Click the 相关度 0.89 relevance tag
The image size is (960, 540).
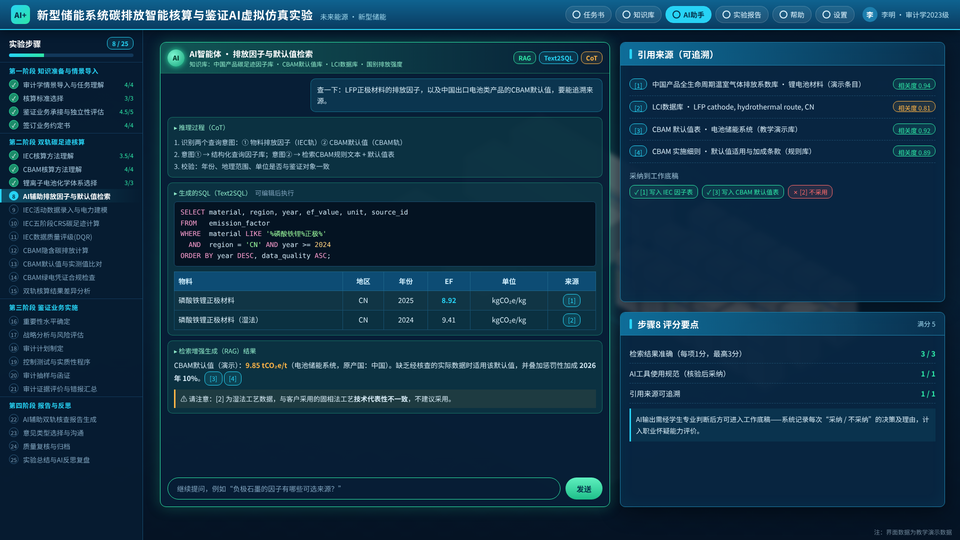pyautogui.click(x=913, y=152)
